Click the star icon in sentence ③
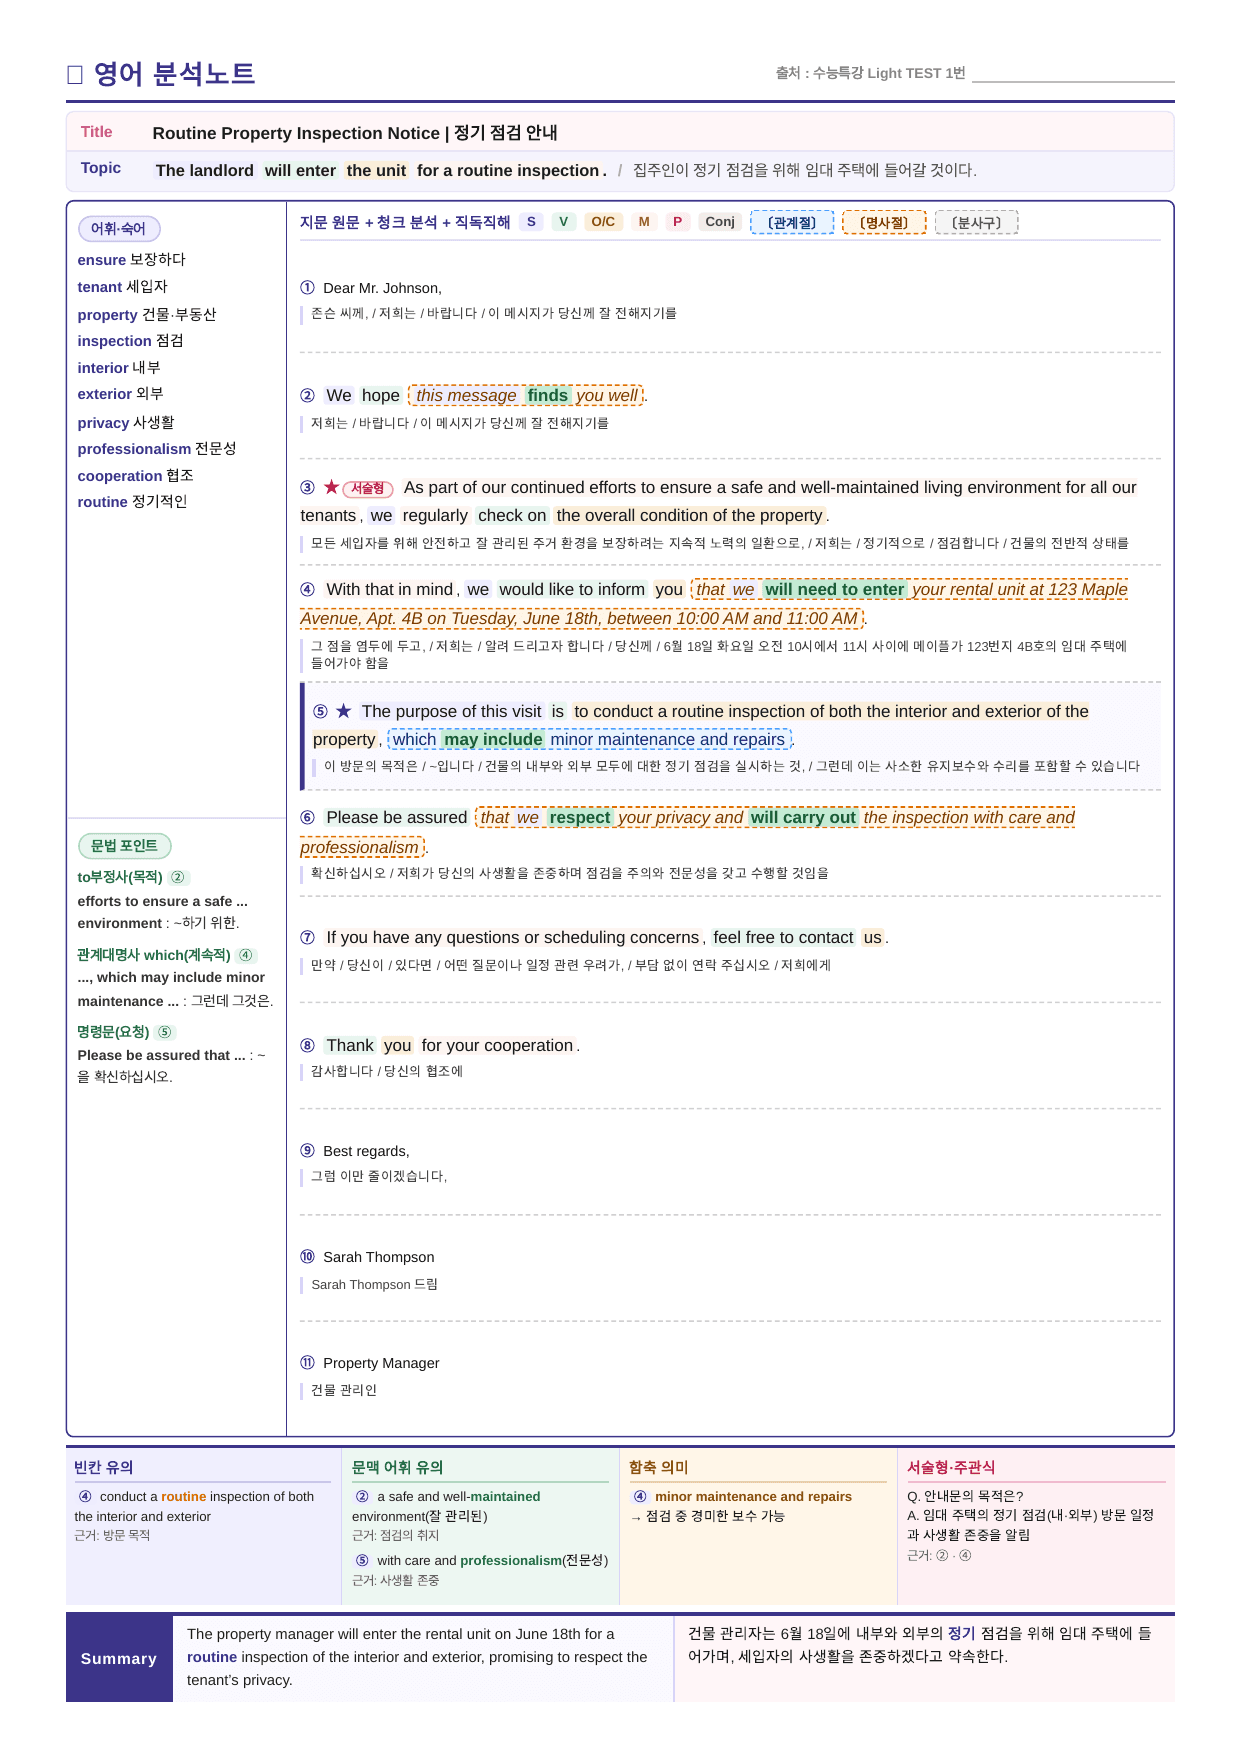 click(331, 487)
